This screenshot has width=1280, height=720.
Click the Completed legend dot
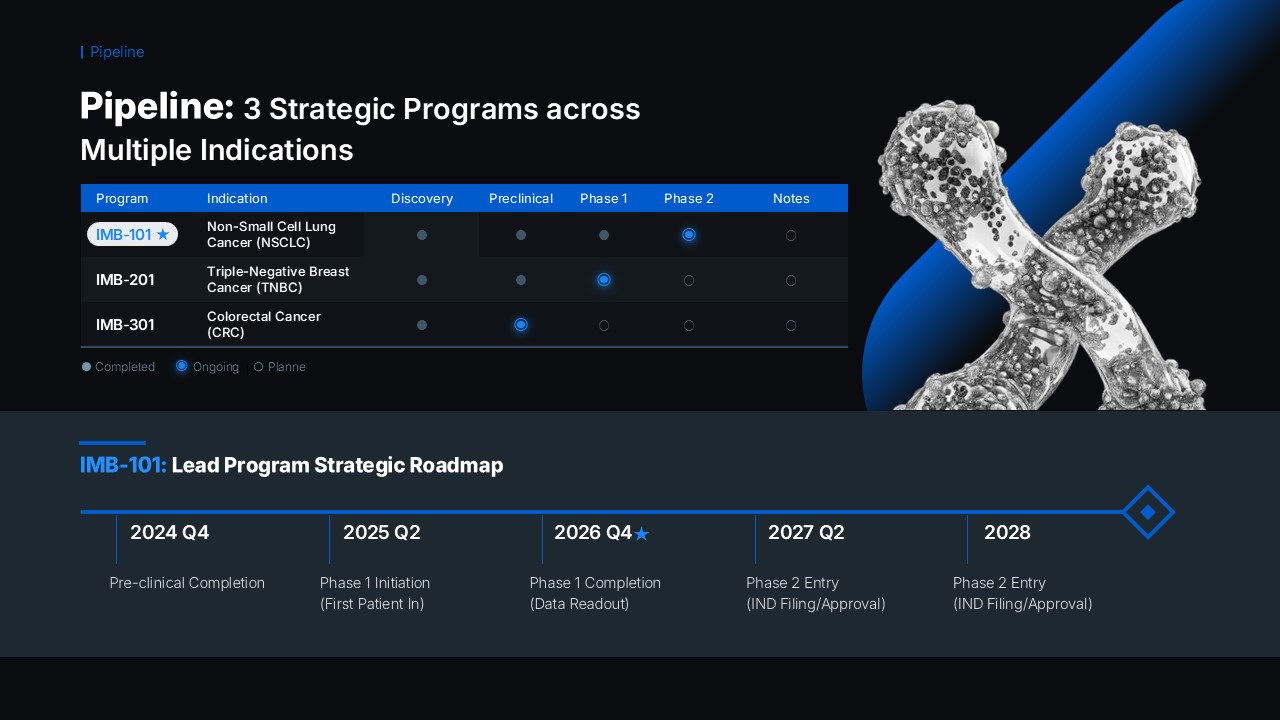86,367
